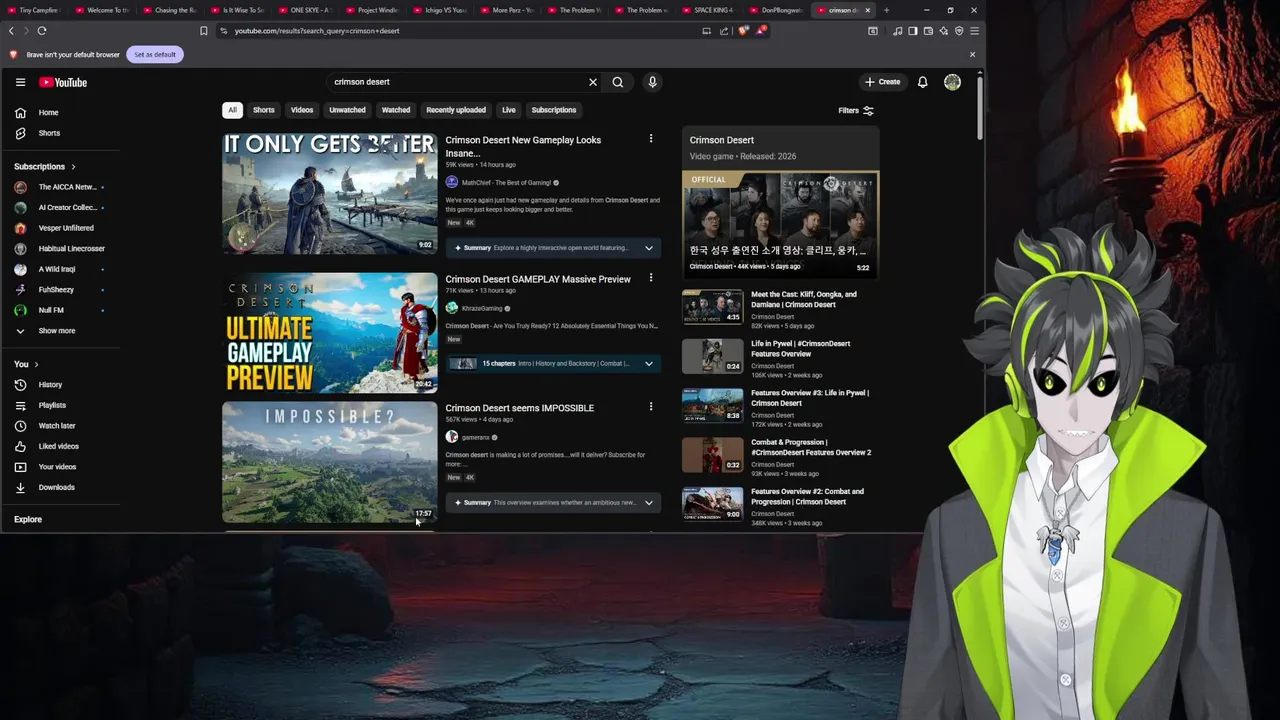Click the YouTube logo
Image resolution: width=1280 pixels, height=720 pixels.
[x=63, y=82]
